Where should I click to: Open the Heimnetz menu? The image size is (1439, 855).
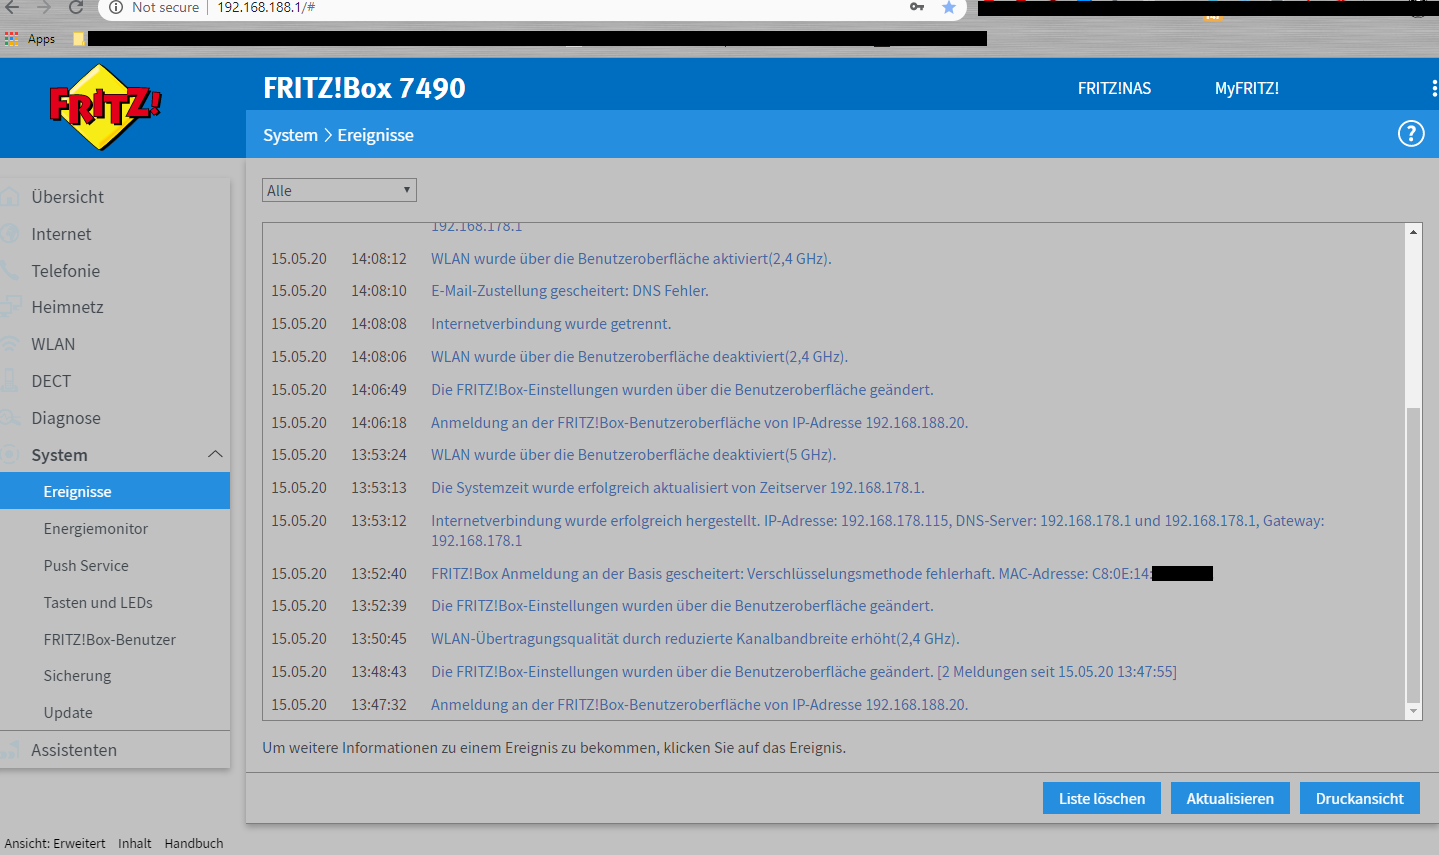click(67, 307)
